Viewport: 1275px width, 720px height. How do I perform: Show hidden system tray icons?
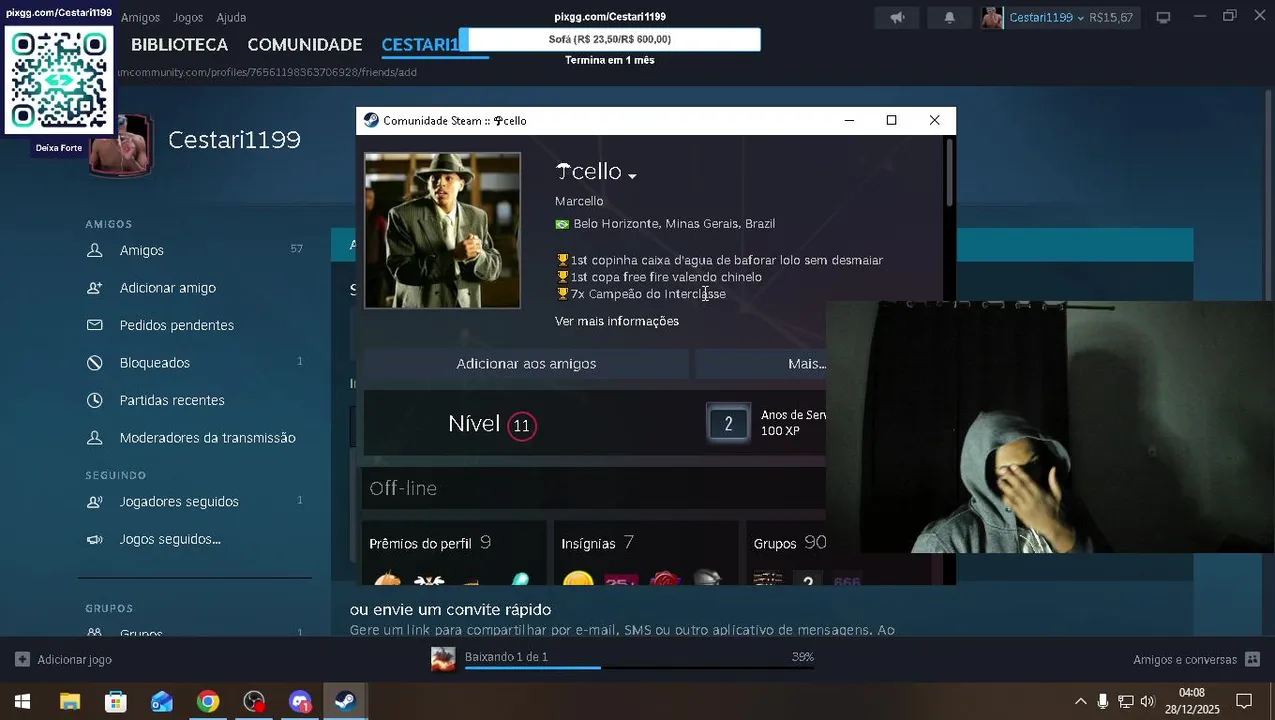1080,702
